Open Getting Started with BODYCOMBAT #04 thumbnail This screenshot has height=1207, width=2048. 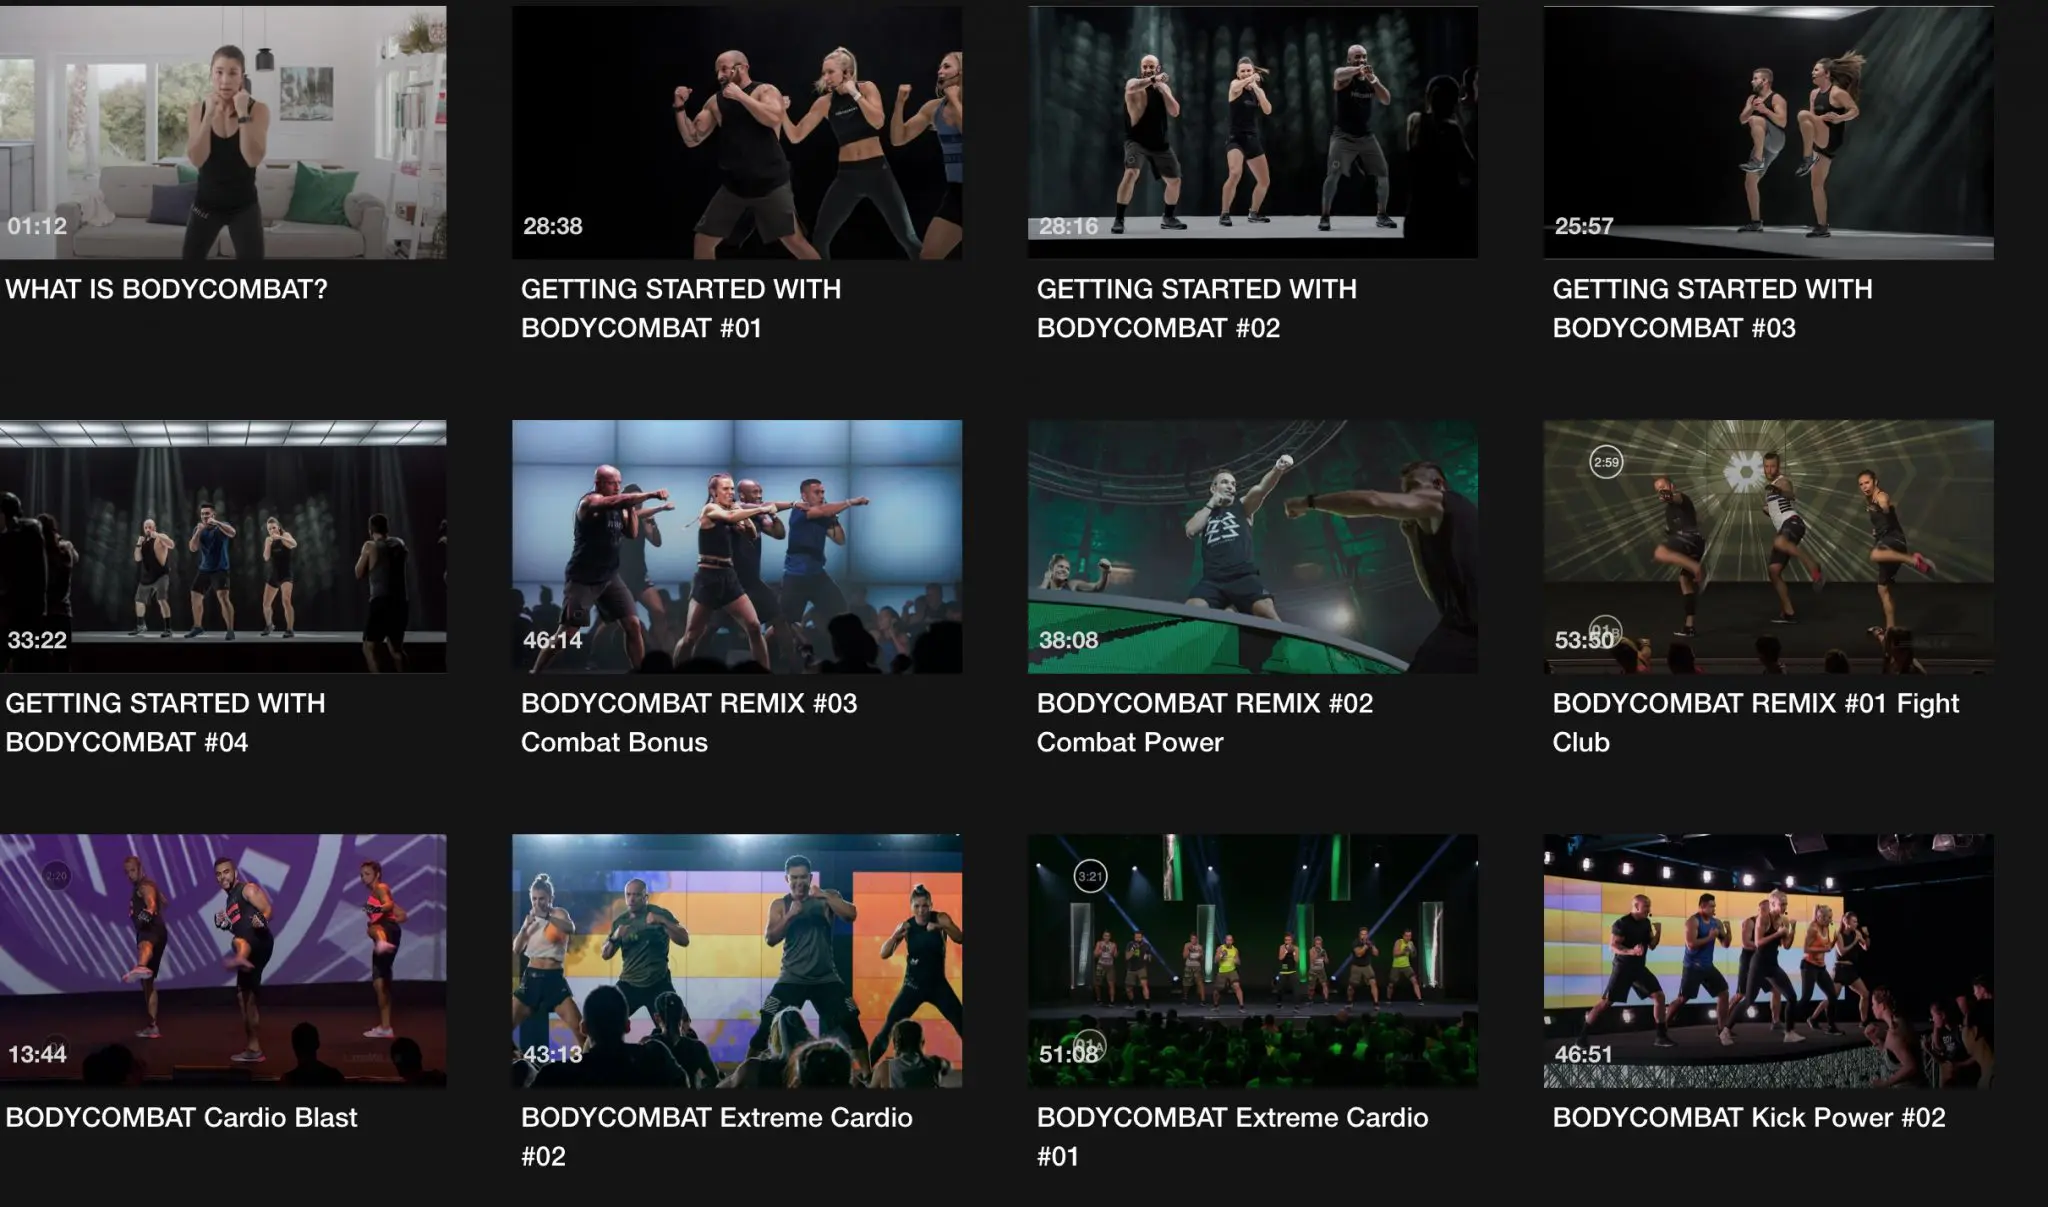click(x=223, y=546)
